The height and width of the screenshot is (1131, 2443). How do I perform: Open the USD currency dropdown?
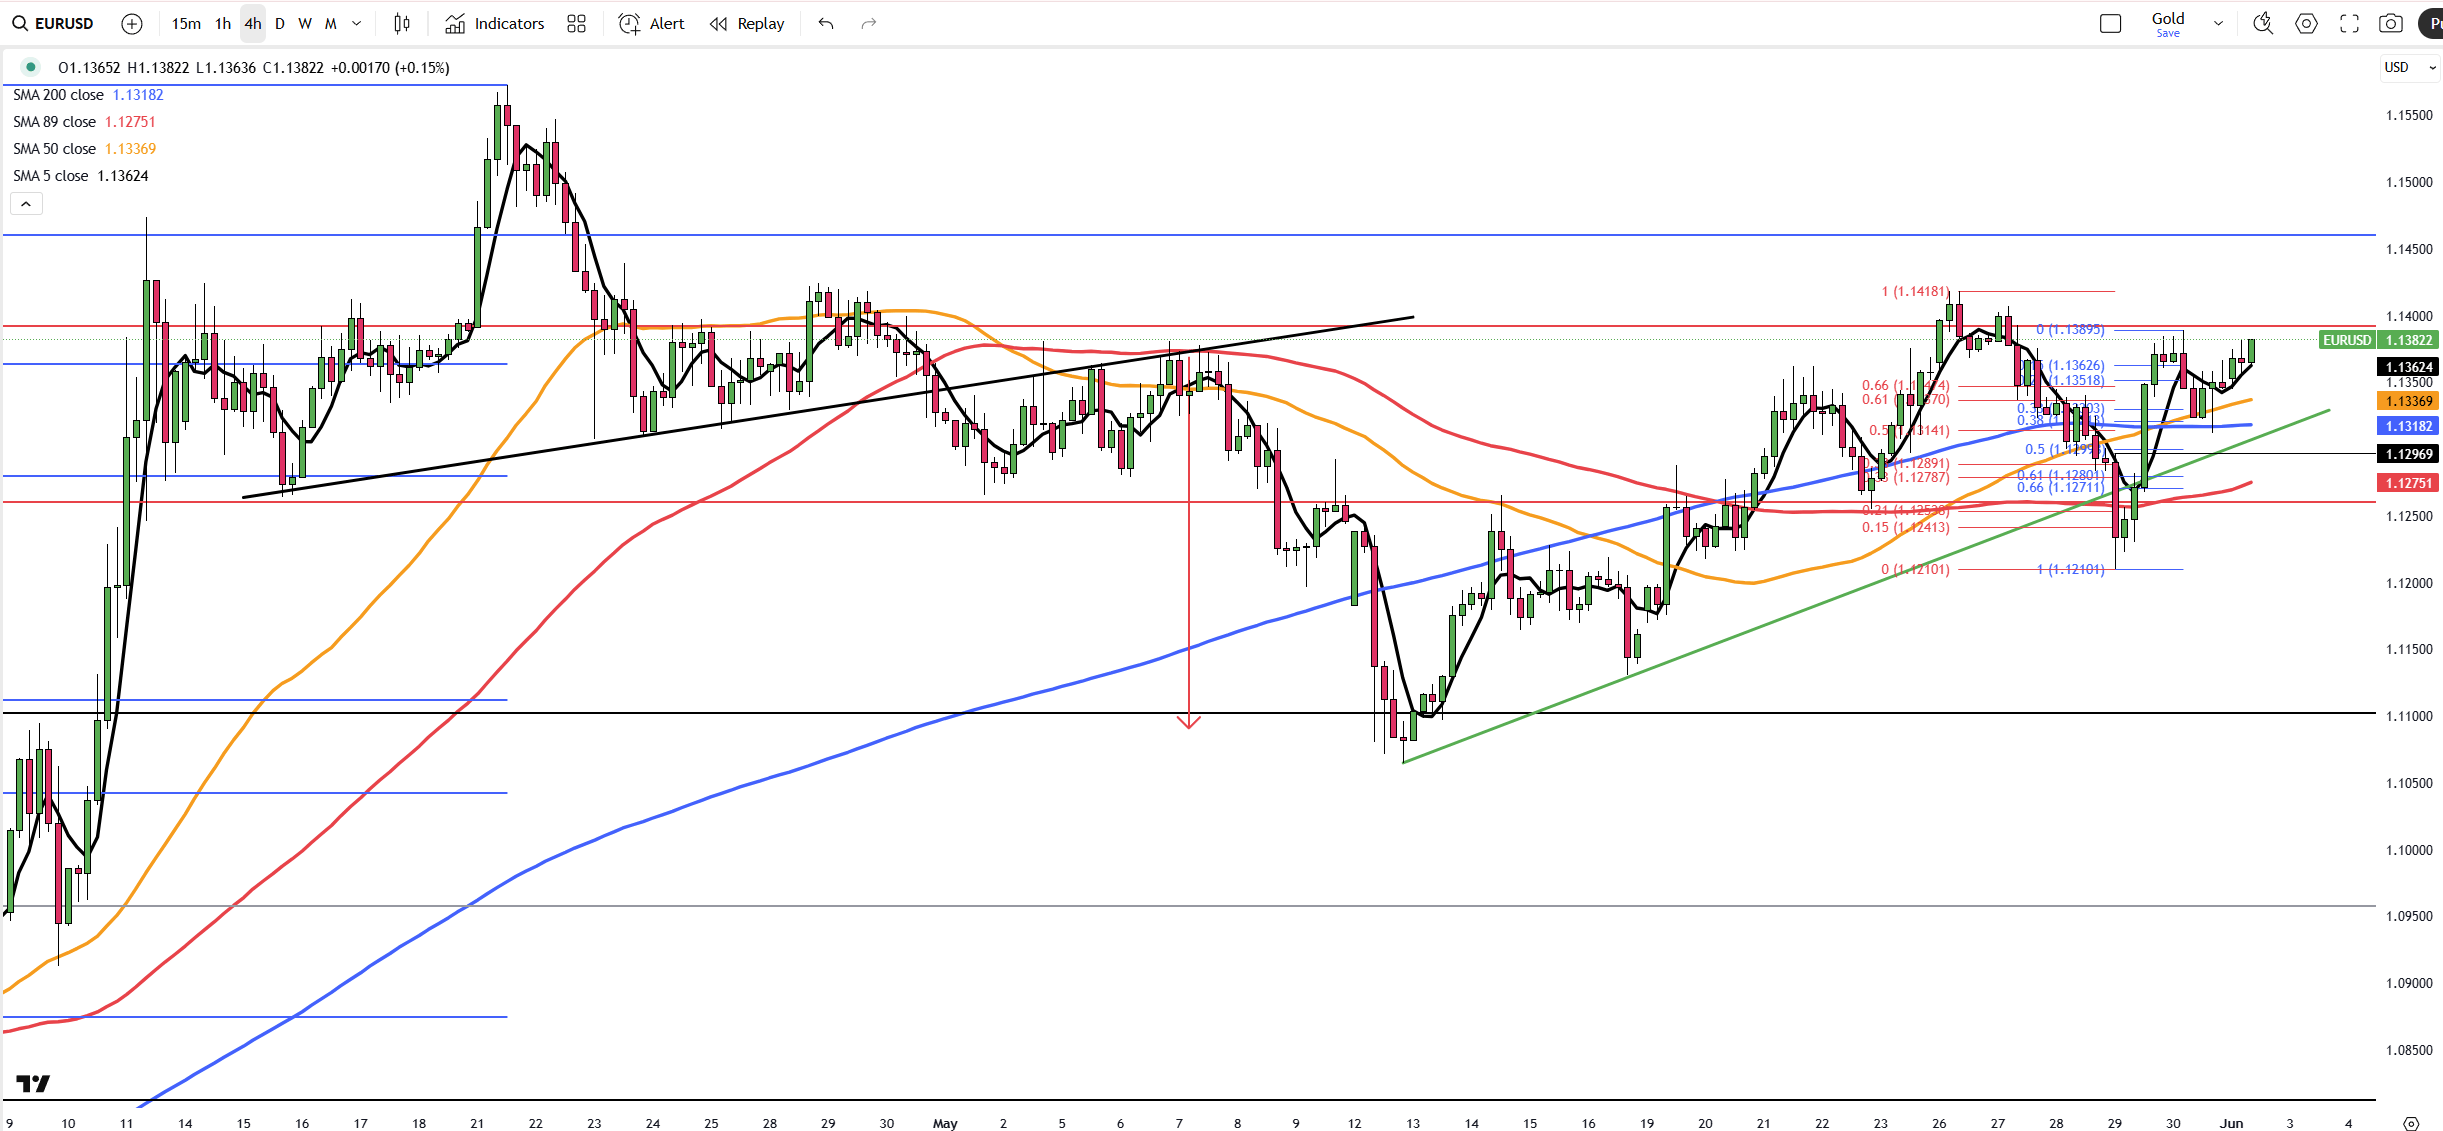tap(2409, 67)
